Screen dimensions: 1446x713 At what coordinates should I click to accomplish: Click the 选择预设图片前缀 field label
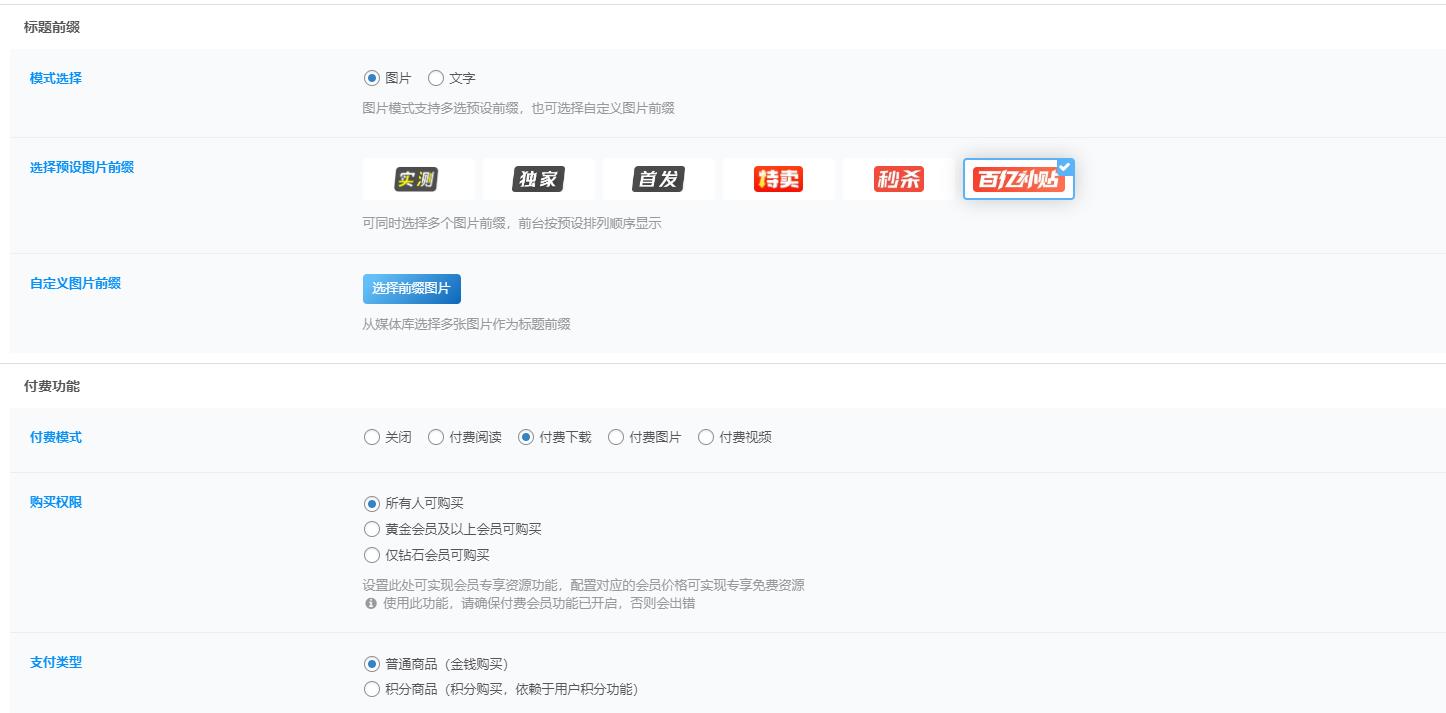(82, 167)
